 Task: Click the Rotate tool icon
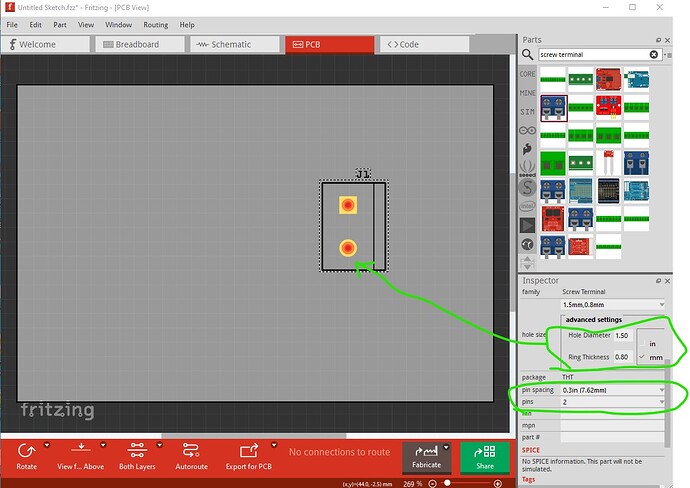[x=26, y=451]
